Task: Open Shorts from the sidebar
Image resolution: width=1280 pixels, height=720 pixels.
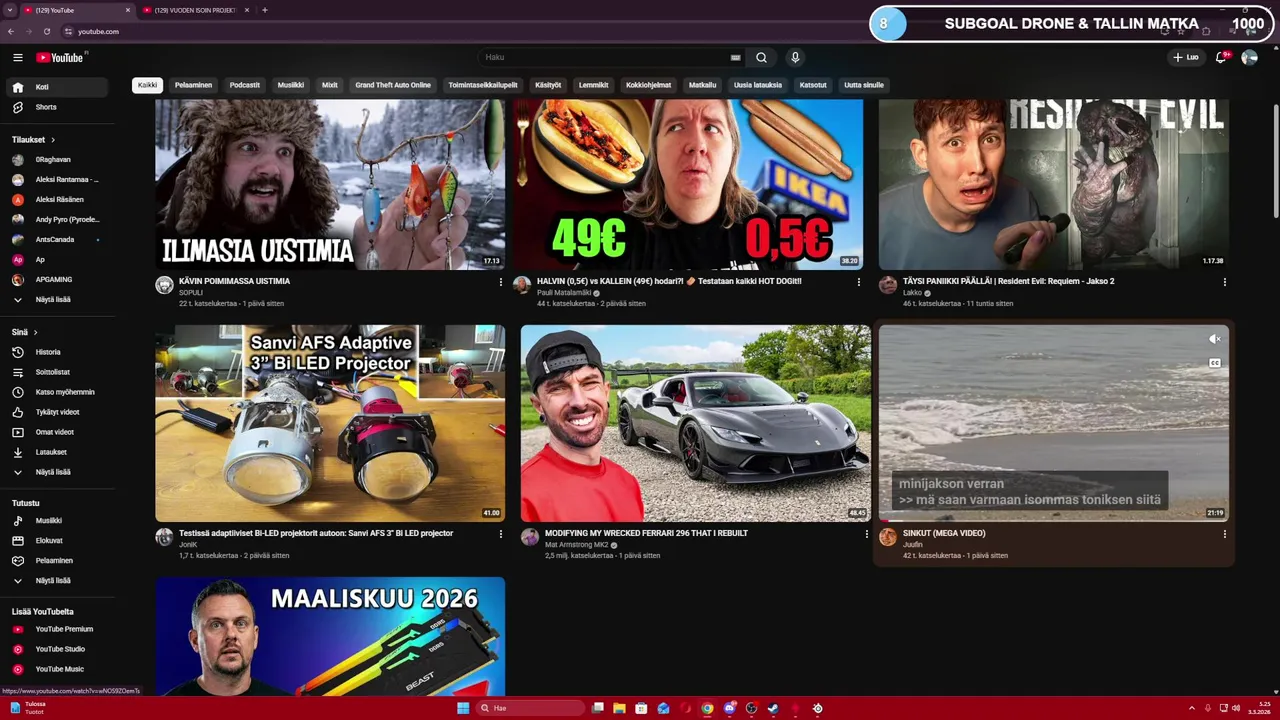Action: pos(56,107)
